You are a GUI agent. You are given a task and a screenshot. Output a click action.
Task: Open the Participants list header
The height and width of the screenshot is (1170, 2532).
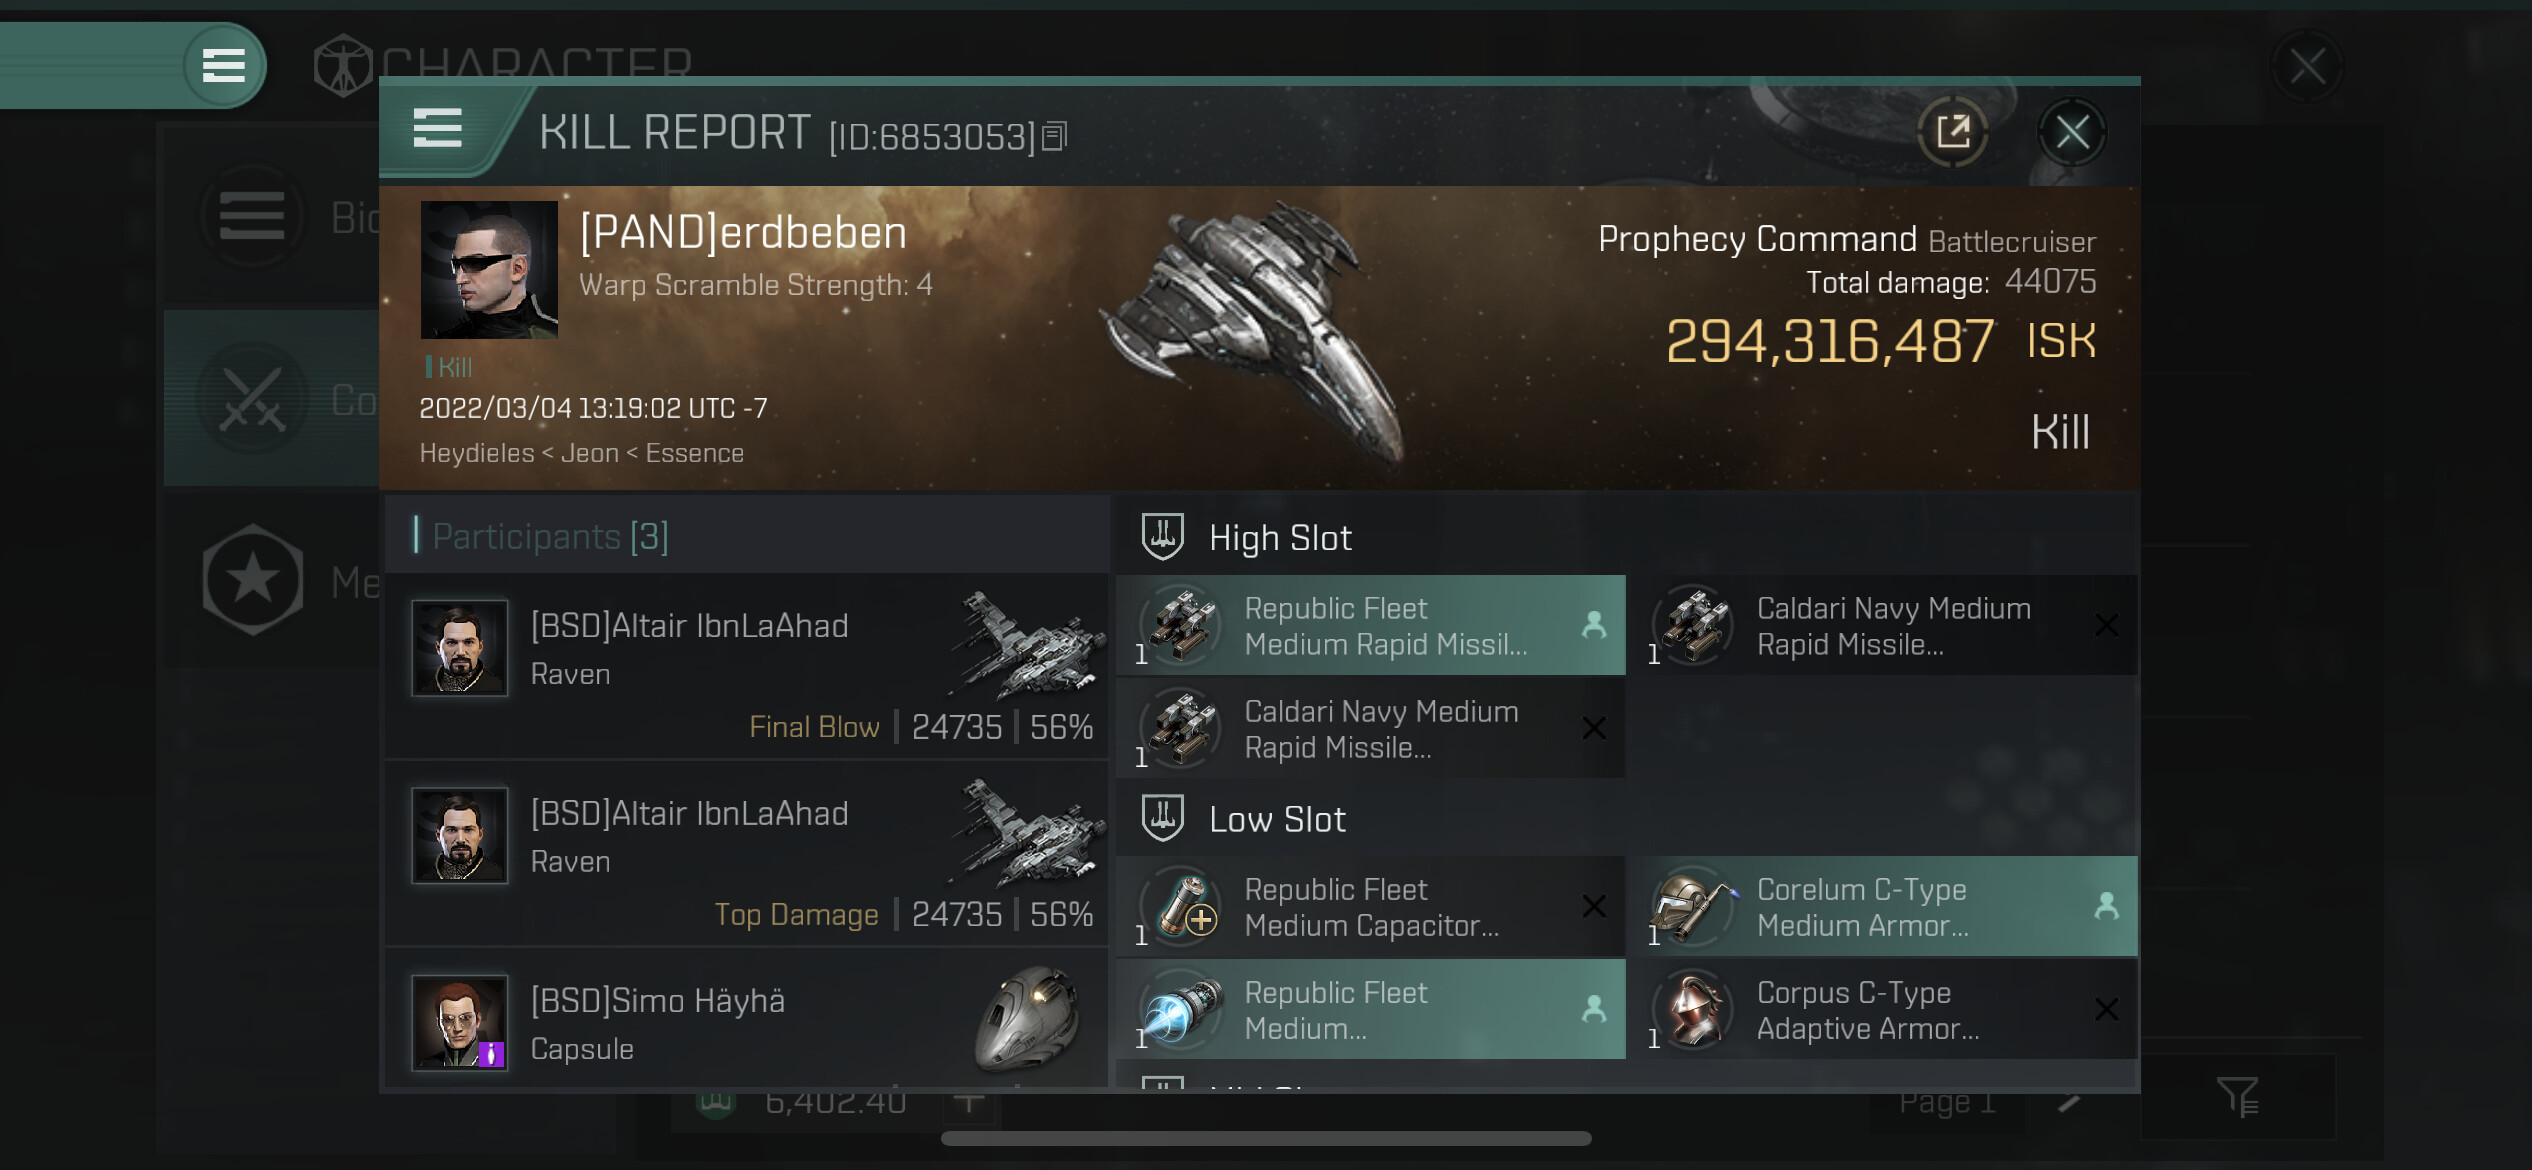pyautogui.click(x=550, y=537)
